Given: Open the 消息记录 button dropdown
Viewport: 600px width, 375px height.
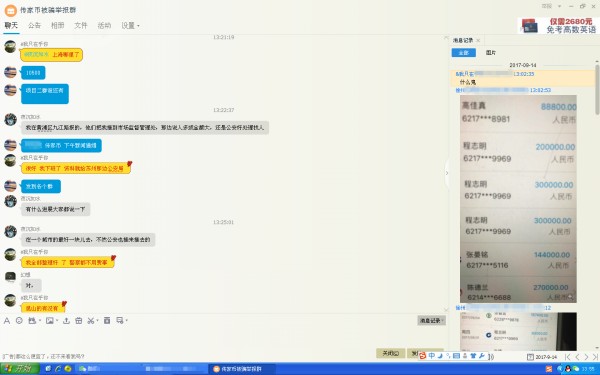Looking at the screenshot, I should pos(431,321).
